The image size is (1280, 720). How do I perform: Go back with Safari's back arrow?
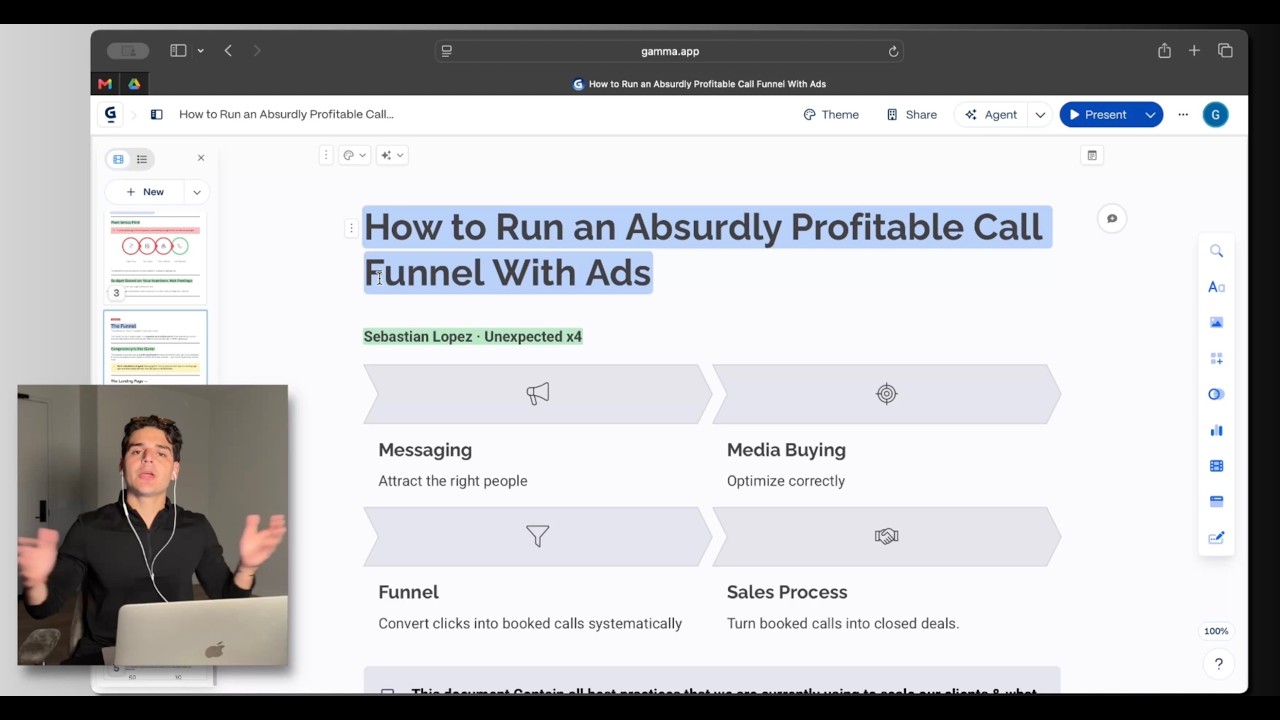[228, 51]
